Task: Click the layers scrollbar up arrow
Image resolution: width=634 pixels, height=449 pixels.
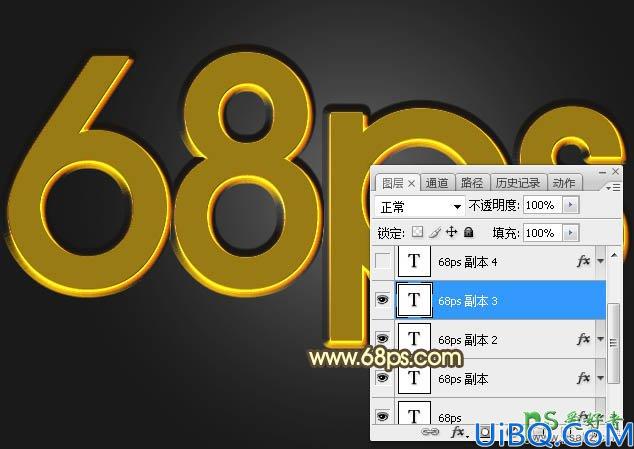Action: [x=614, y=255]
